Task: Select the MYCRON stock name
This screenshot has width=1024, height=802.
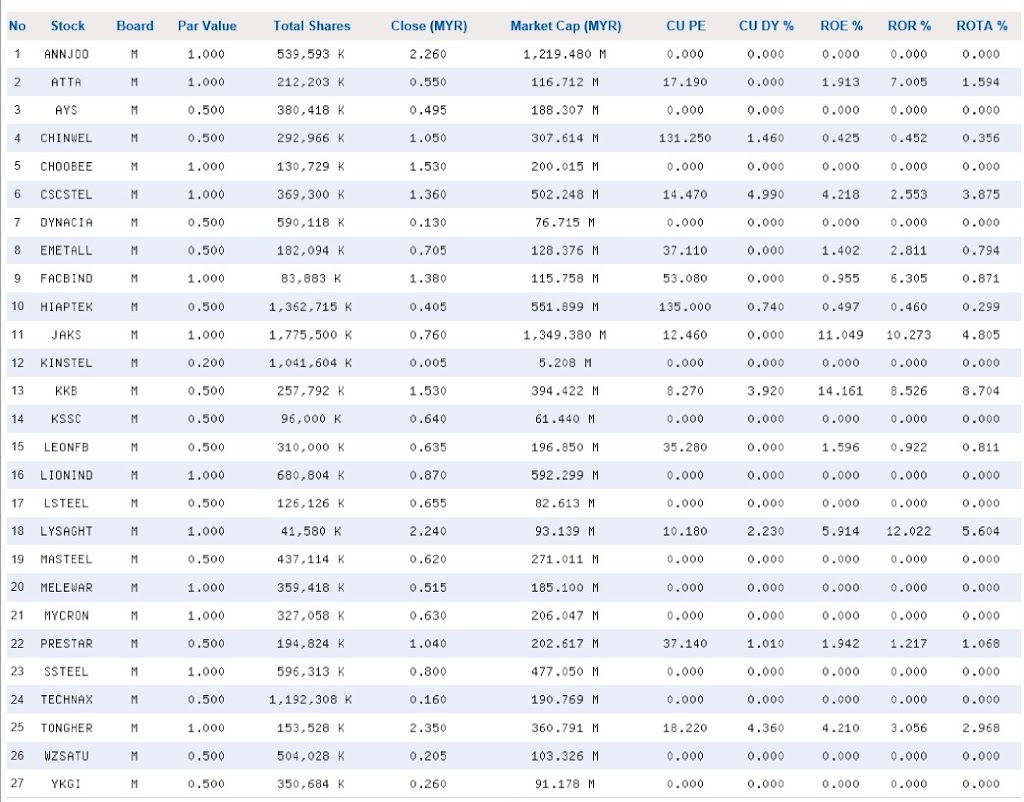Action: (66, 616)
